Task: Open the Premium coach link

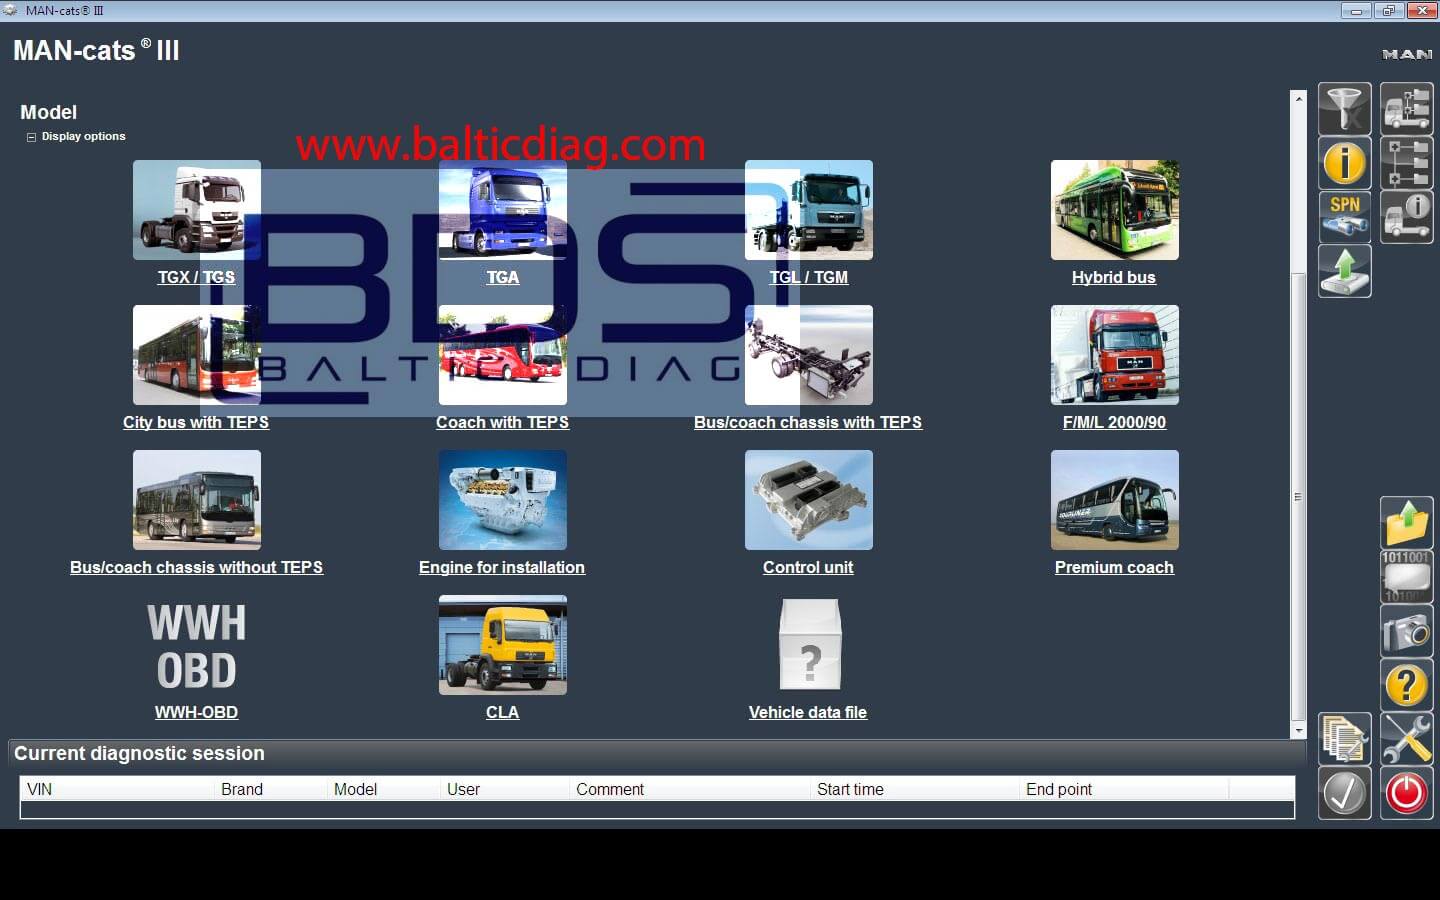Action: (1114, 567)
